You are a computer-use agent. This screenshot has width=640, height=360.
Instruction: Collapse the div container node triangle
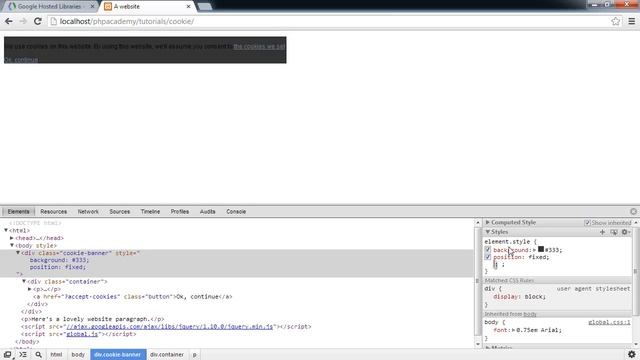(x=24, y=281)
